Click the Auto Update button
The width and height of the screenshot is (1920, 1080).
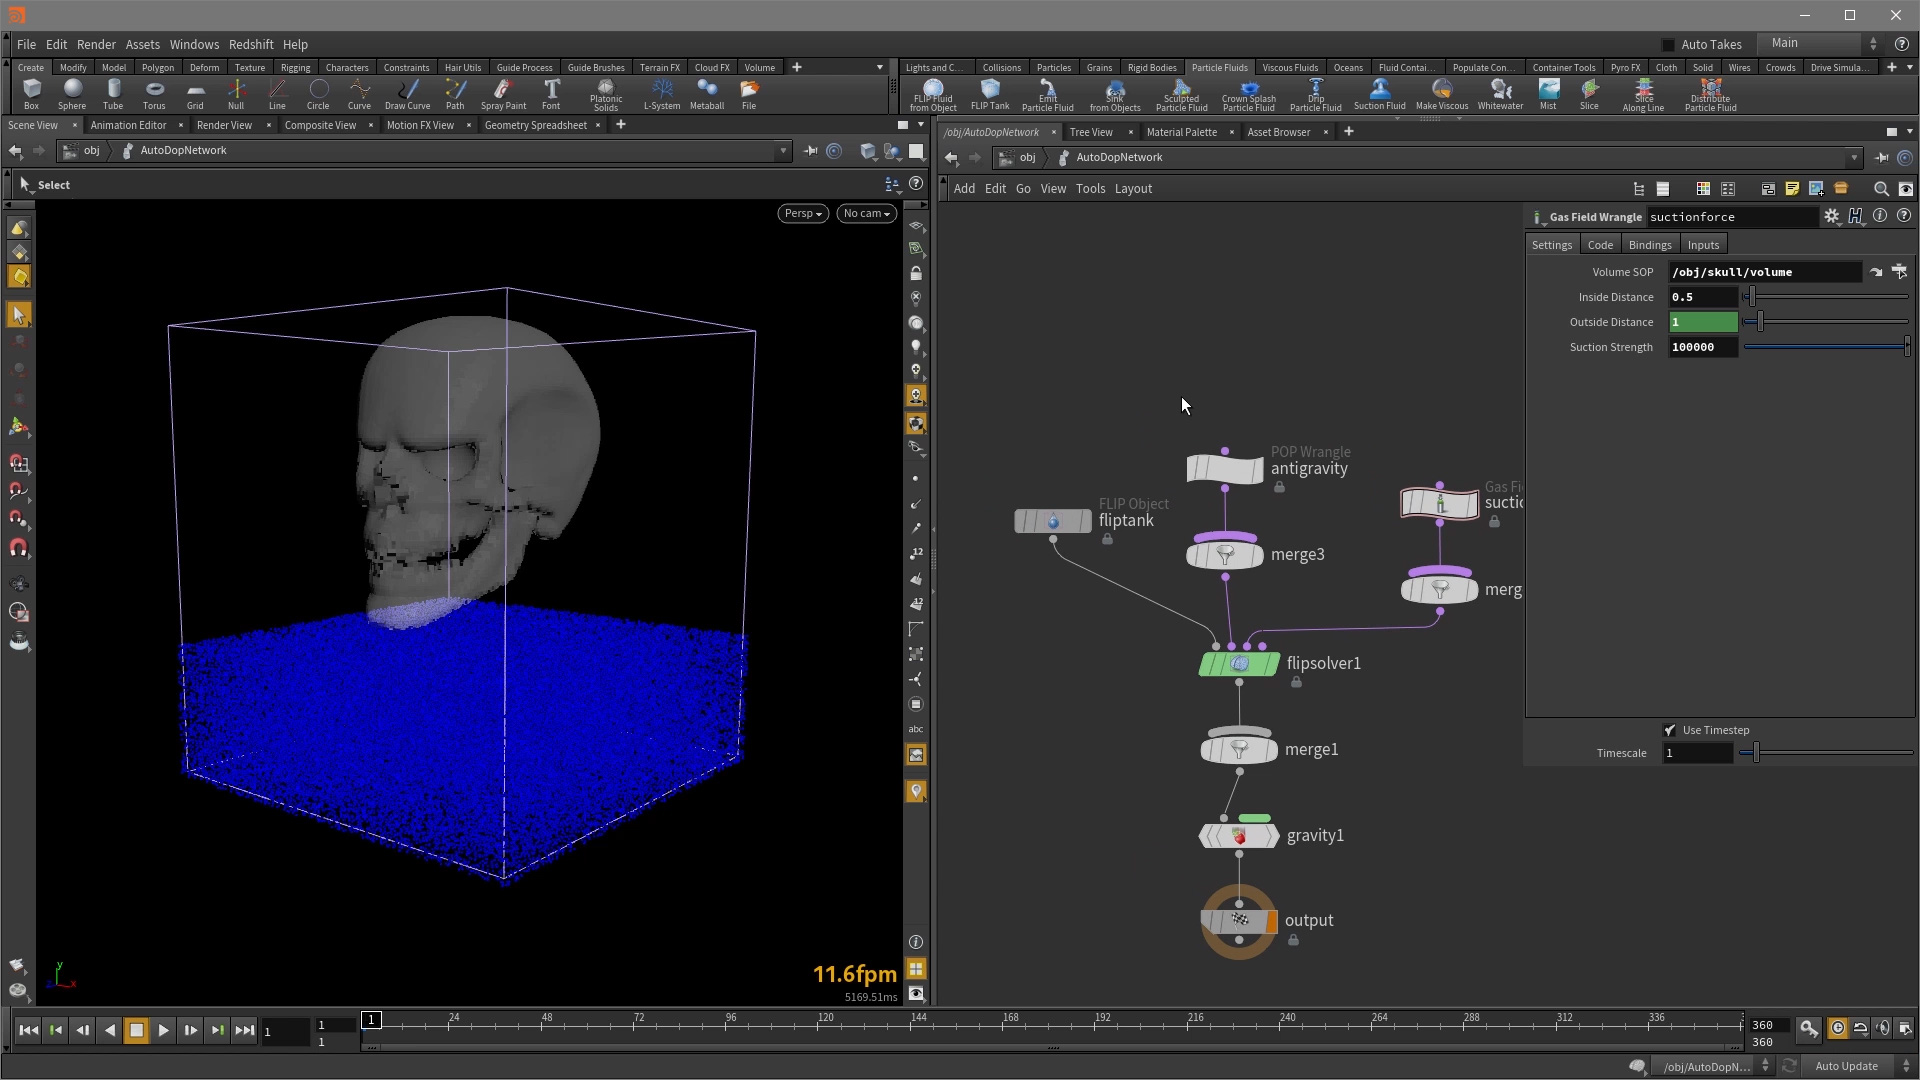[1846, 1066]
